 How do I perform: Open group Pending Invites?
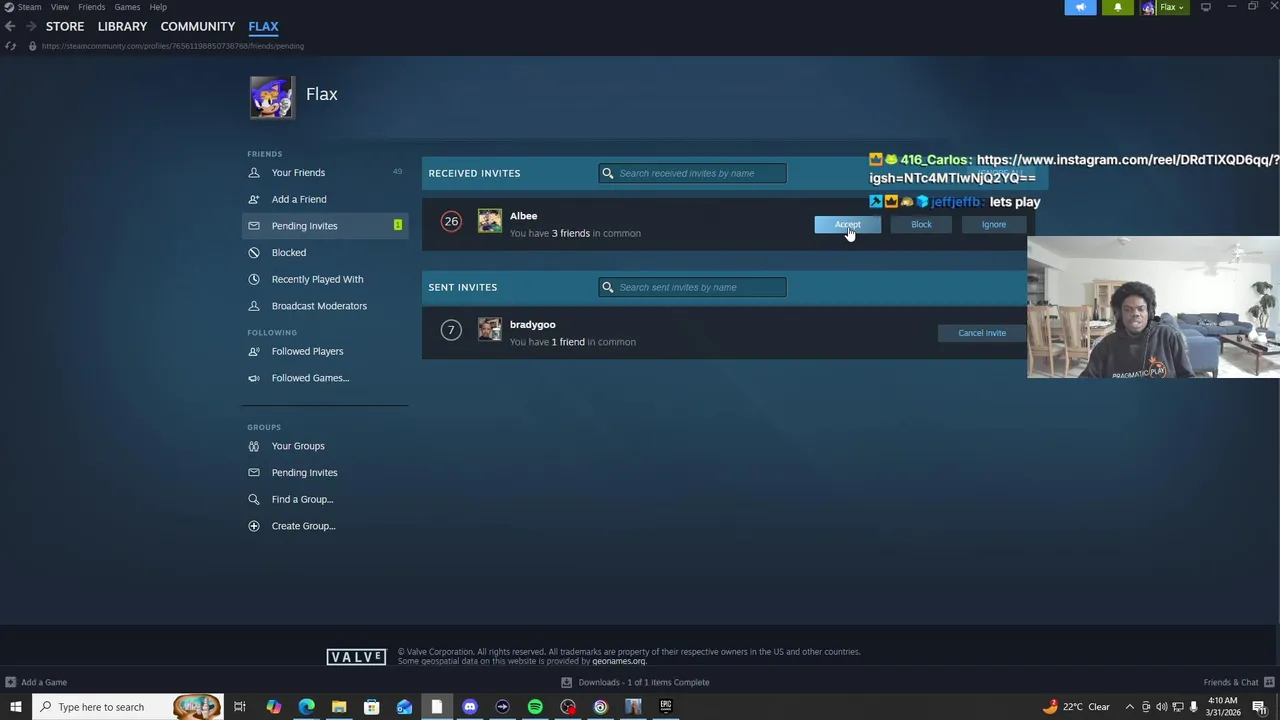pyautogui.click(x=304, y=472)
